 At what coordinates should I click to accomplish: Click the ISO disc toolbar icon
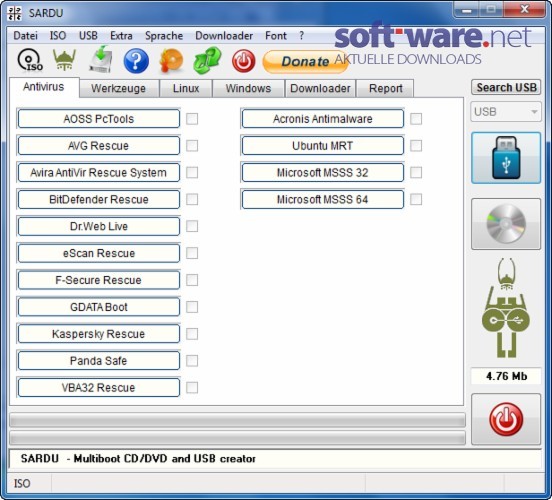pyautogui.click(x=30, y=60)
